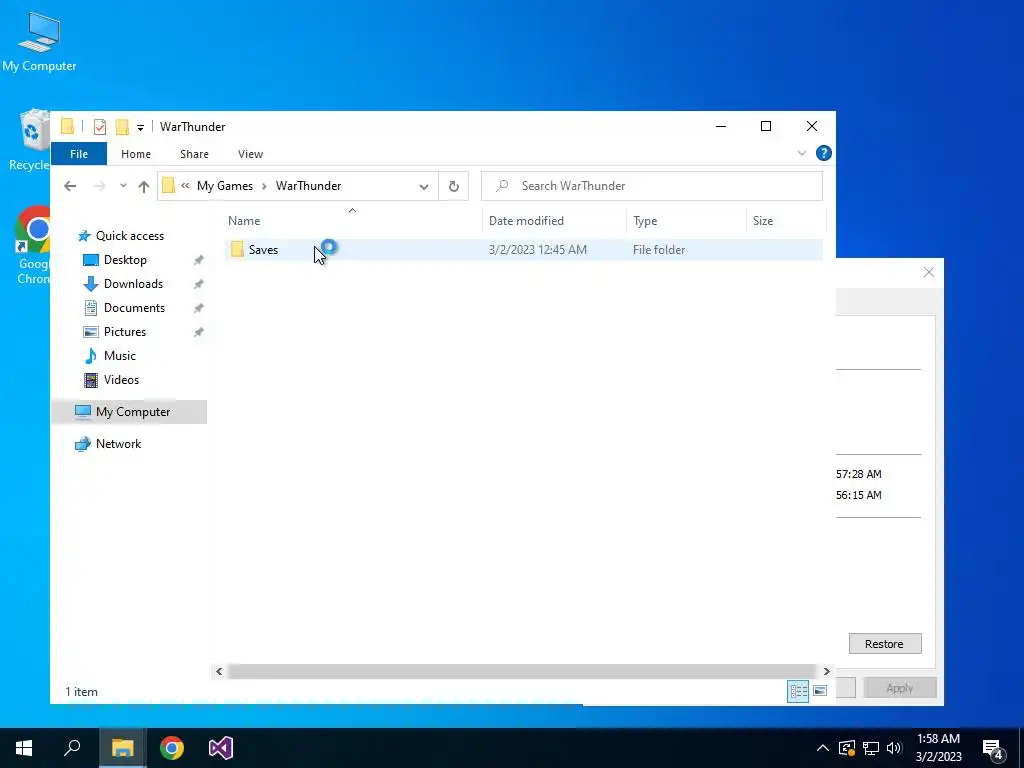Click the Properties quick access toolbar icon

click(x=100, y=127)
